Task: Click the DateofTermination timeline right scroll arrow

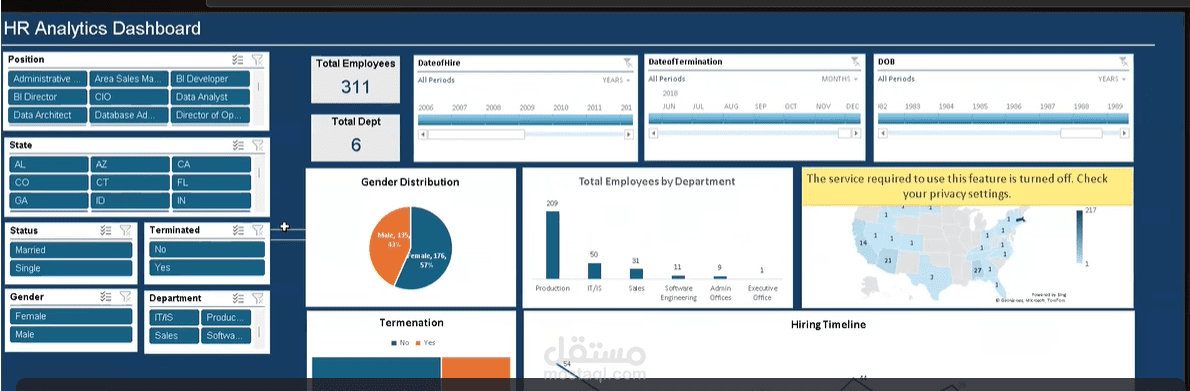Action: [856, 134]
